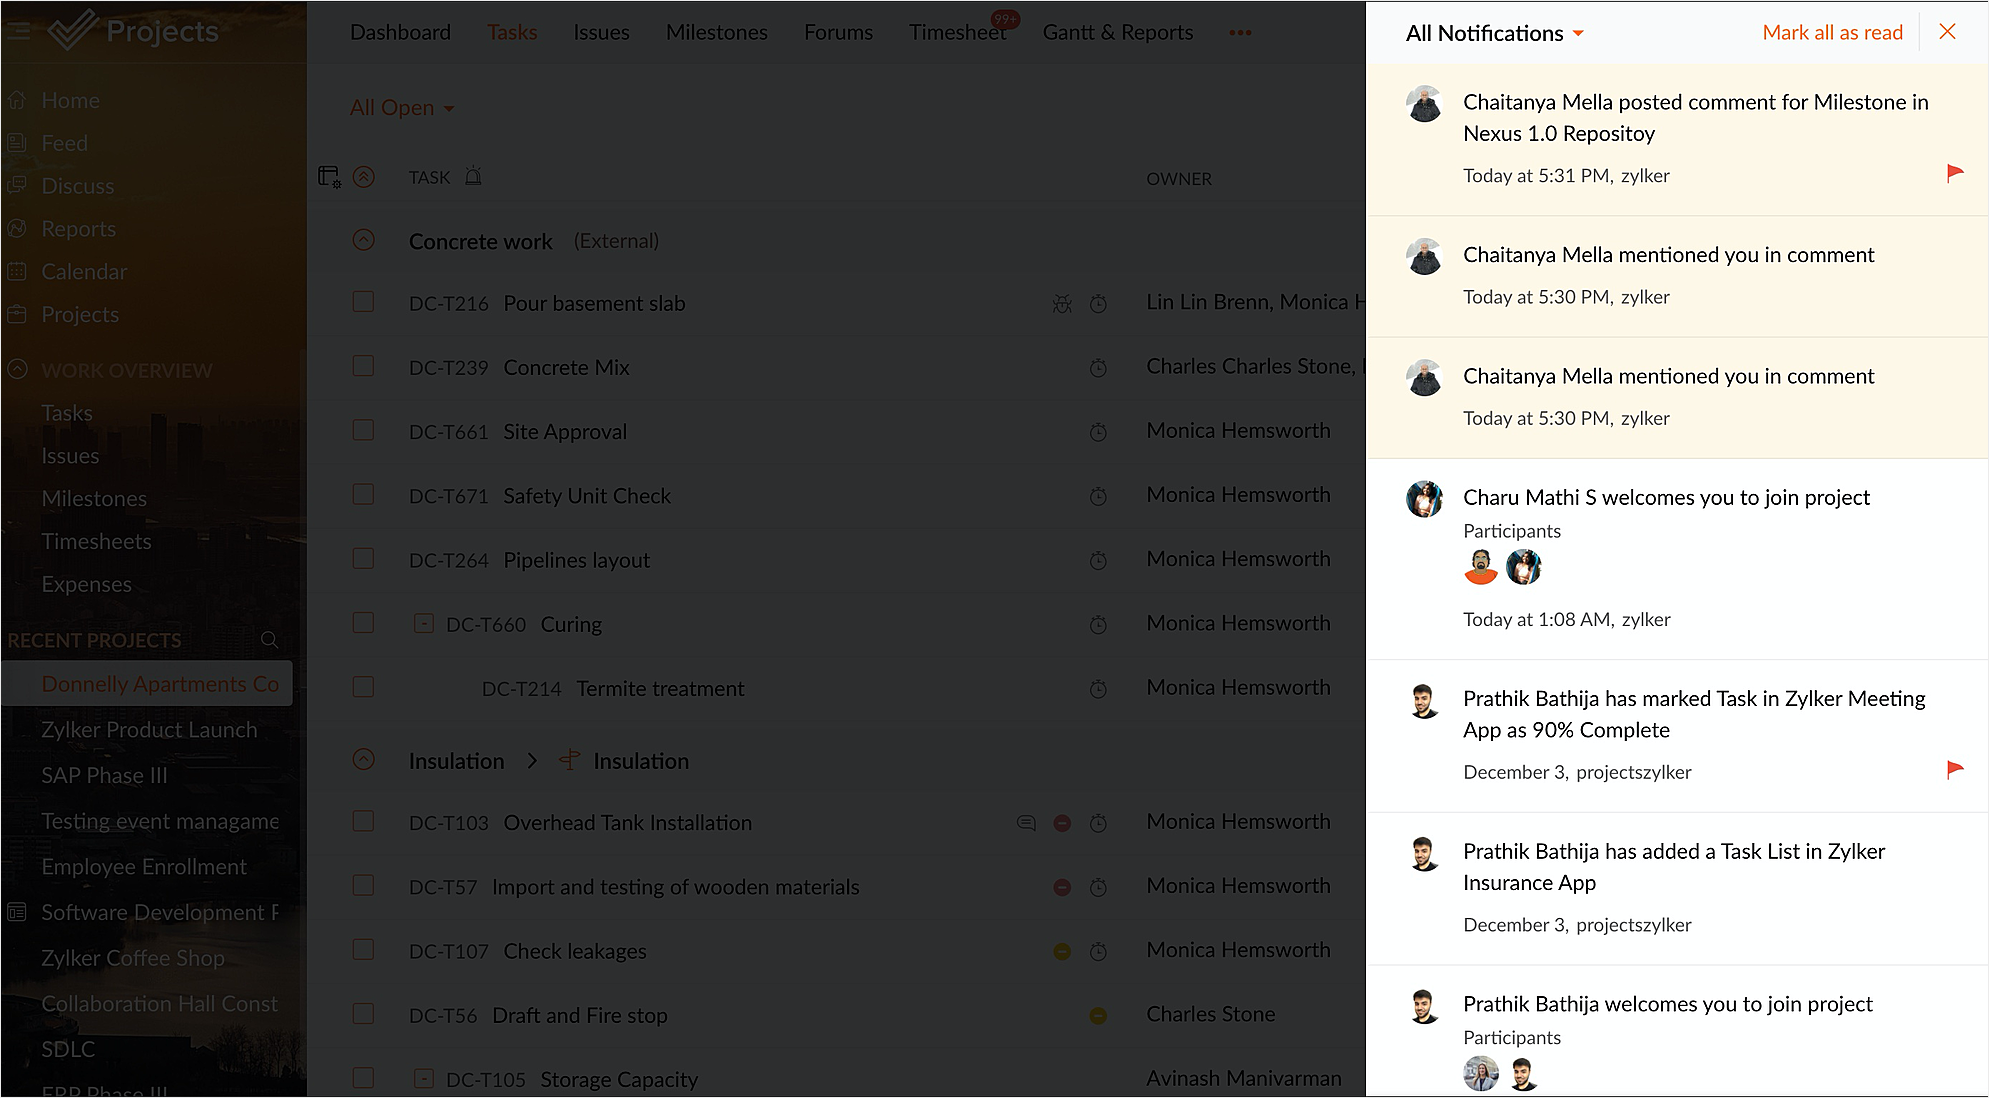Viewport: 1989px width, 1098px height.
Task: Click the red flag on the Milestone comment notification
Action: click(x=1954, y=174)
